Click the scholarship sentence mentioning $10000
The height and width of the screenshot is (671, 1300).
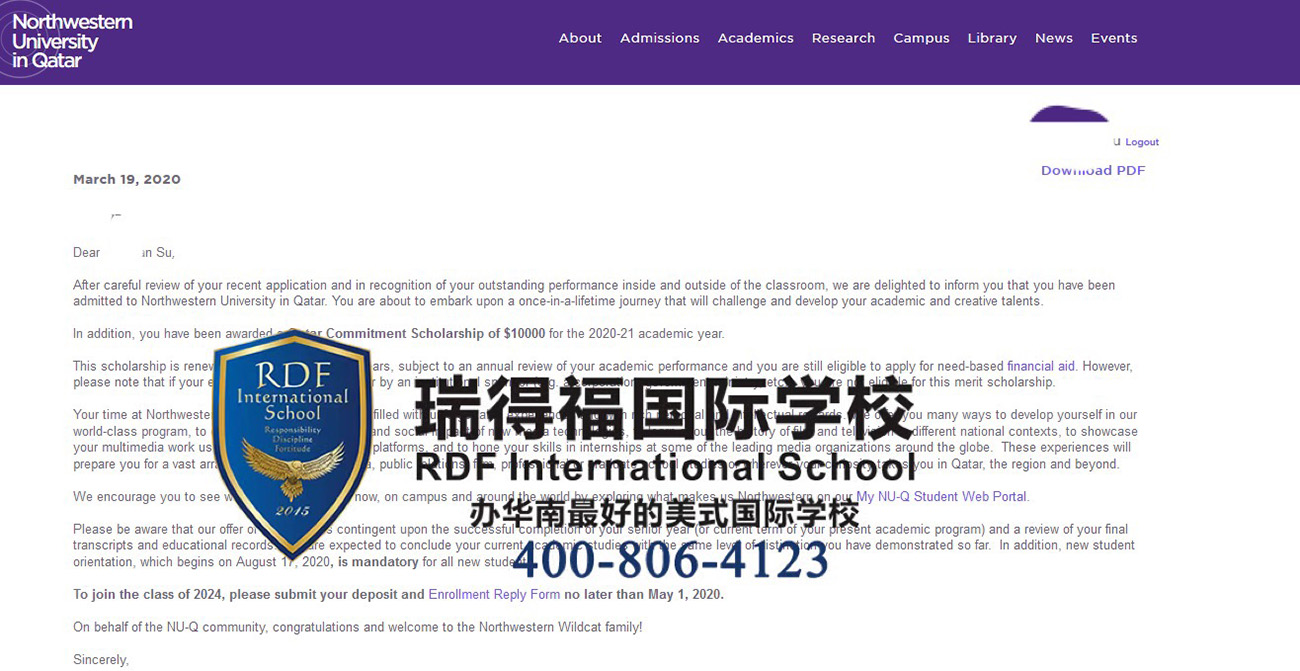398,333
